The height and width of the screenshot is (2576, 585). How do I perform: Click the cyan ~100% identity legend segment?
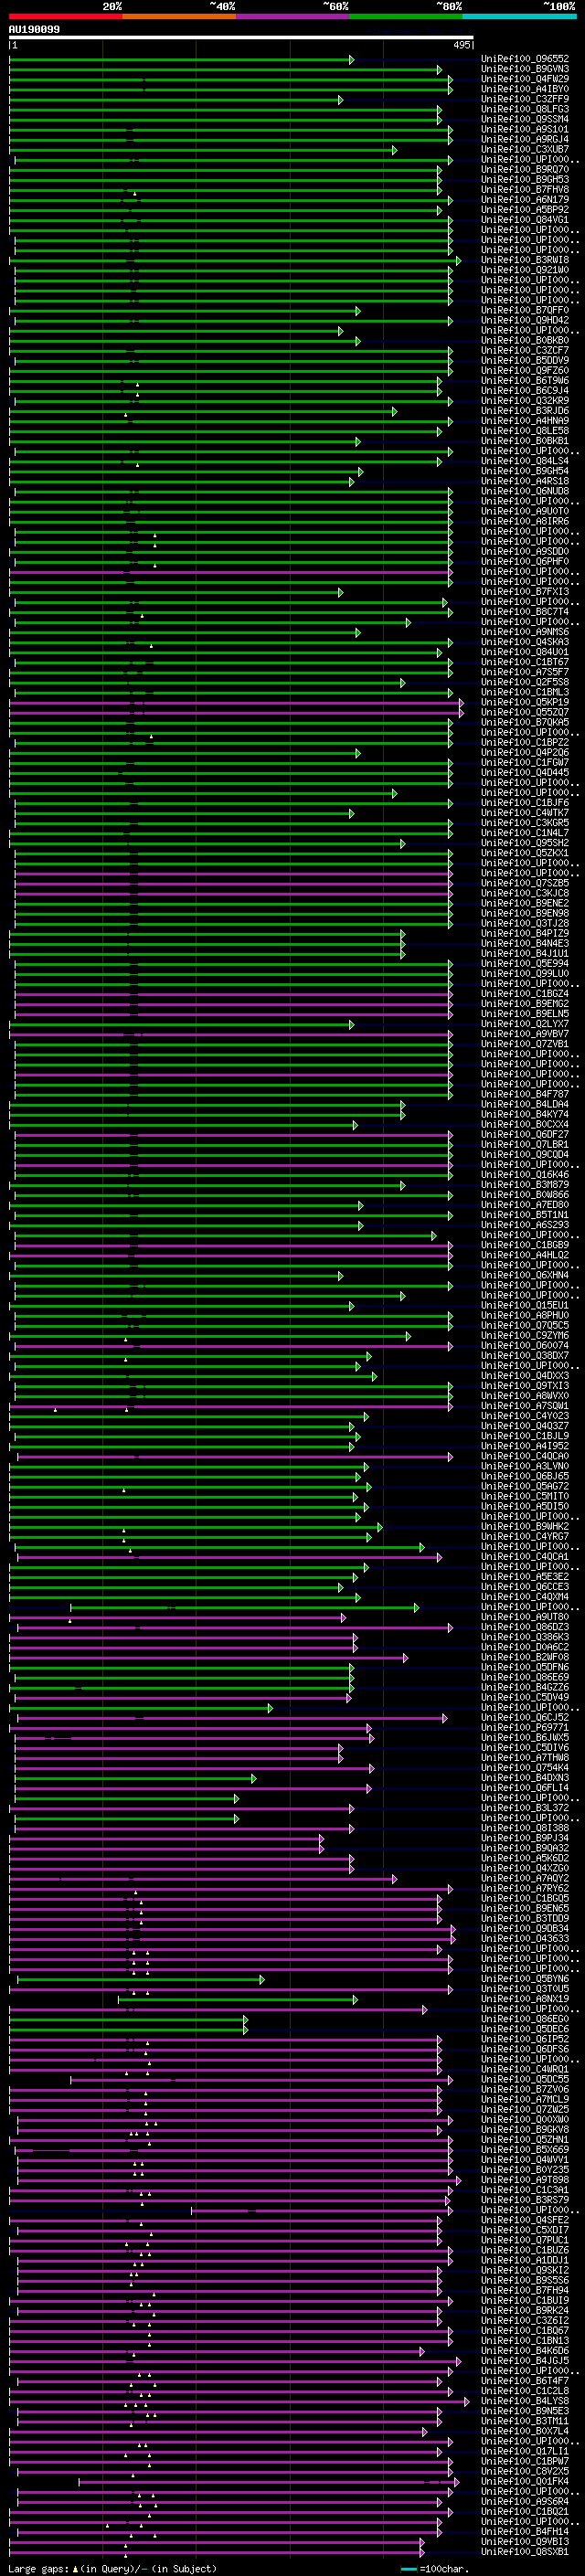pyautogui.click(x=519, y=16)
